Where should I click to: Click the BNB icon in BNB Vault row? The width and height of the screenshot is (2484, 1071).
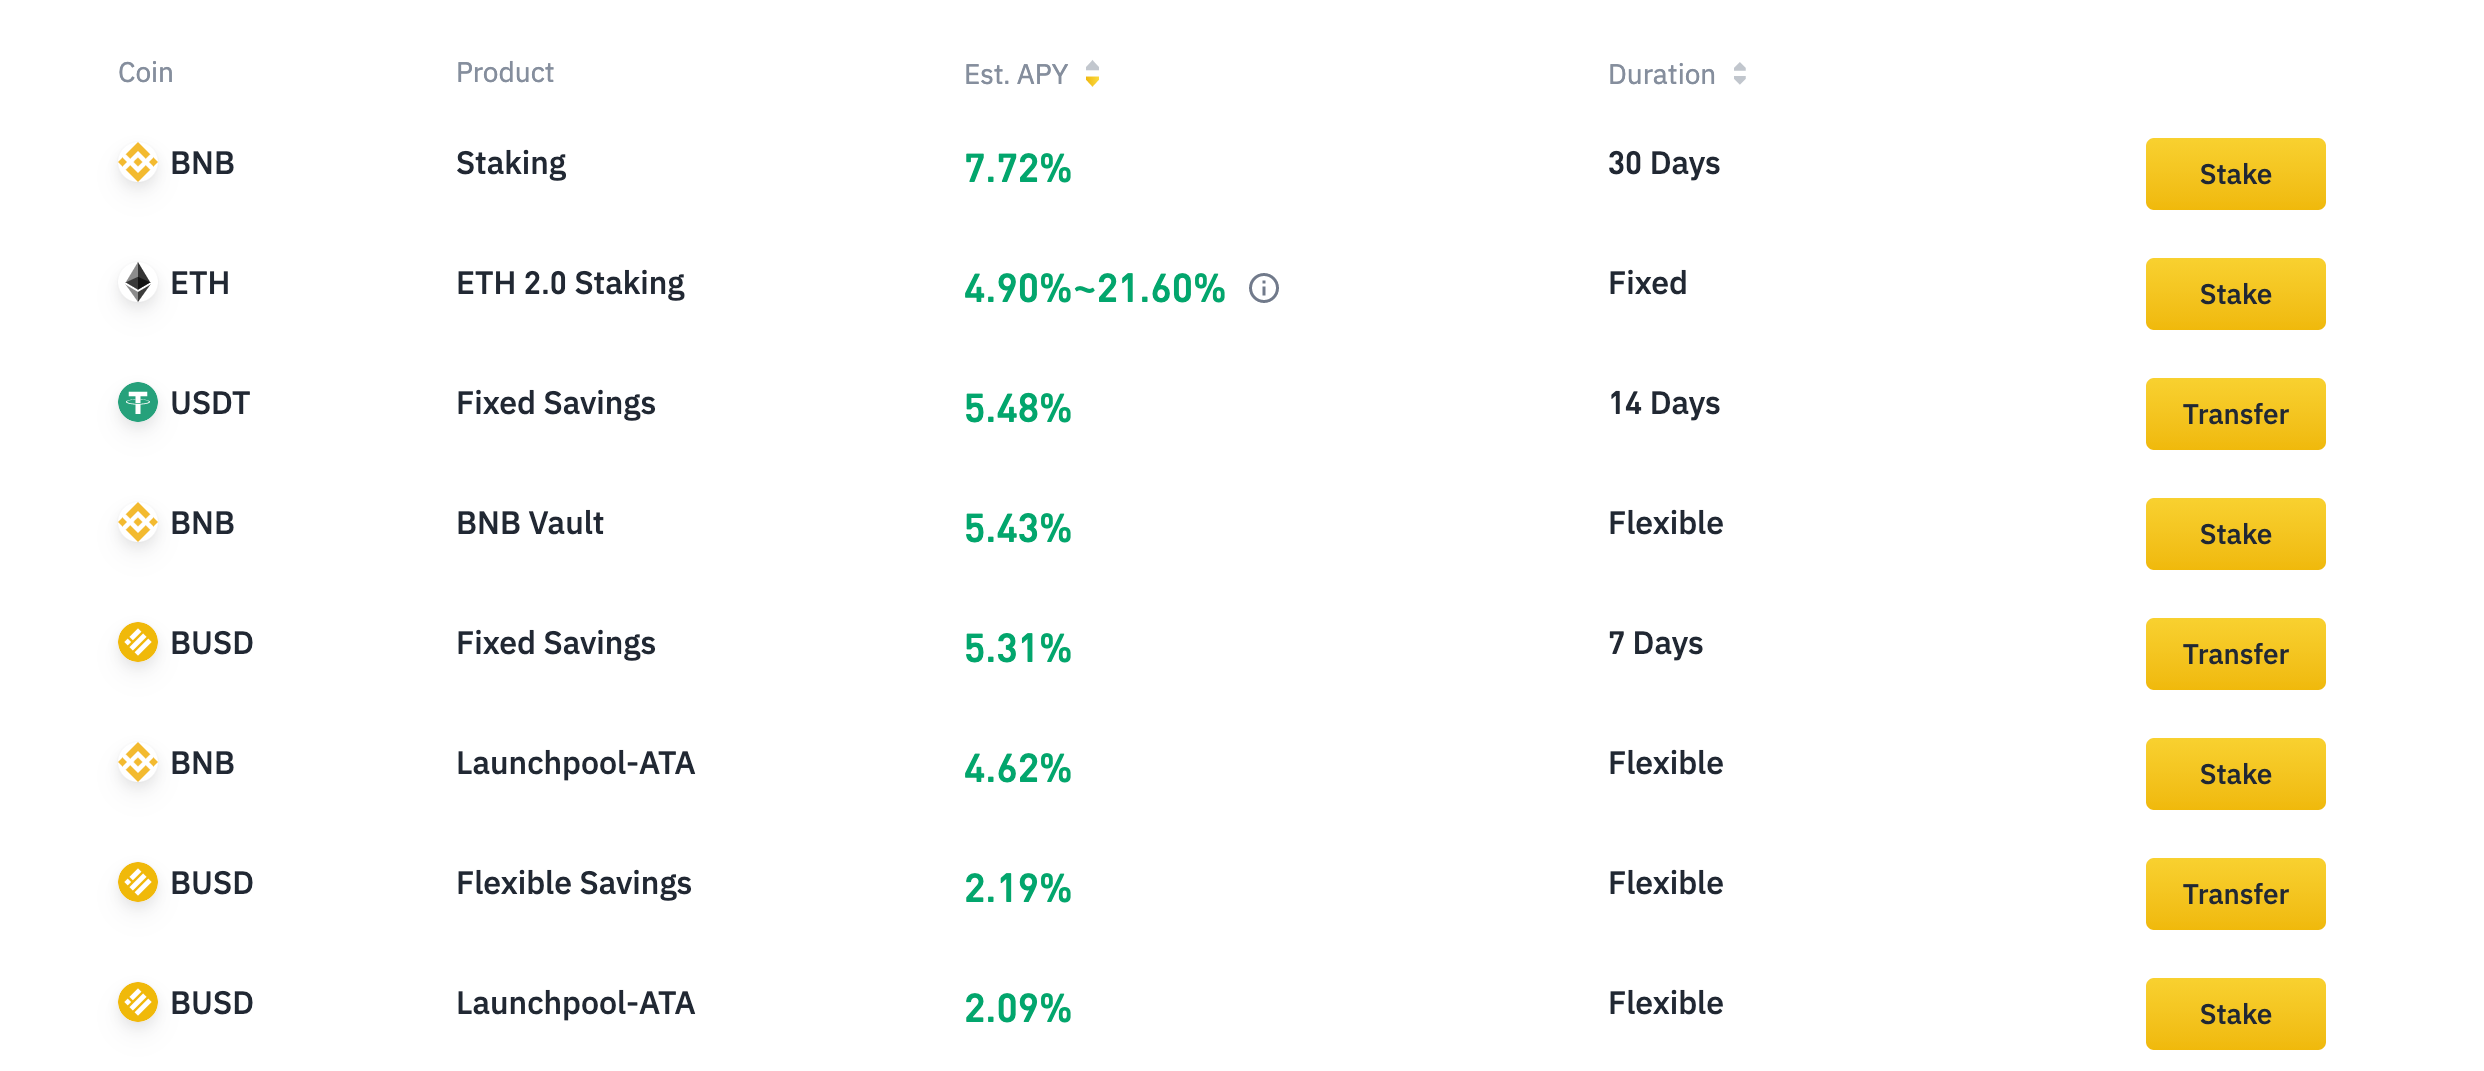click(138, 522)
